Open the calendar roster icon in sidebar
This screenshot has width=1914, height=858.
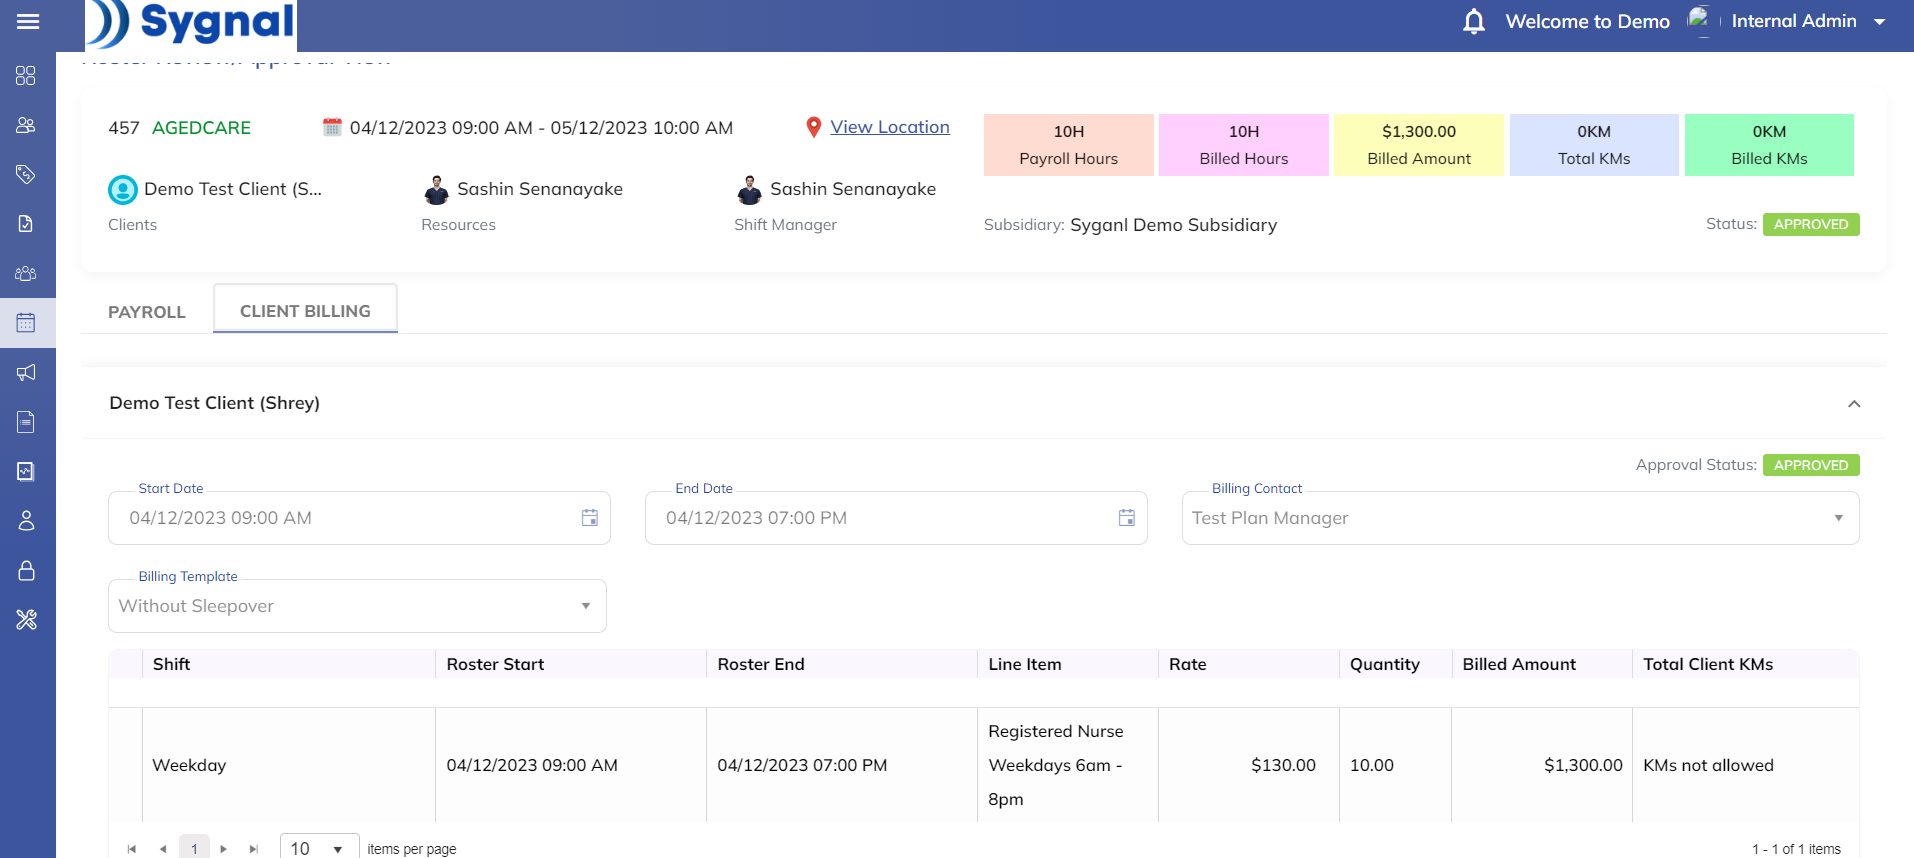pos(26,323)
